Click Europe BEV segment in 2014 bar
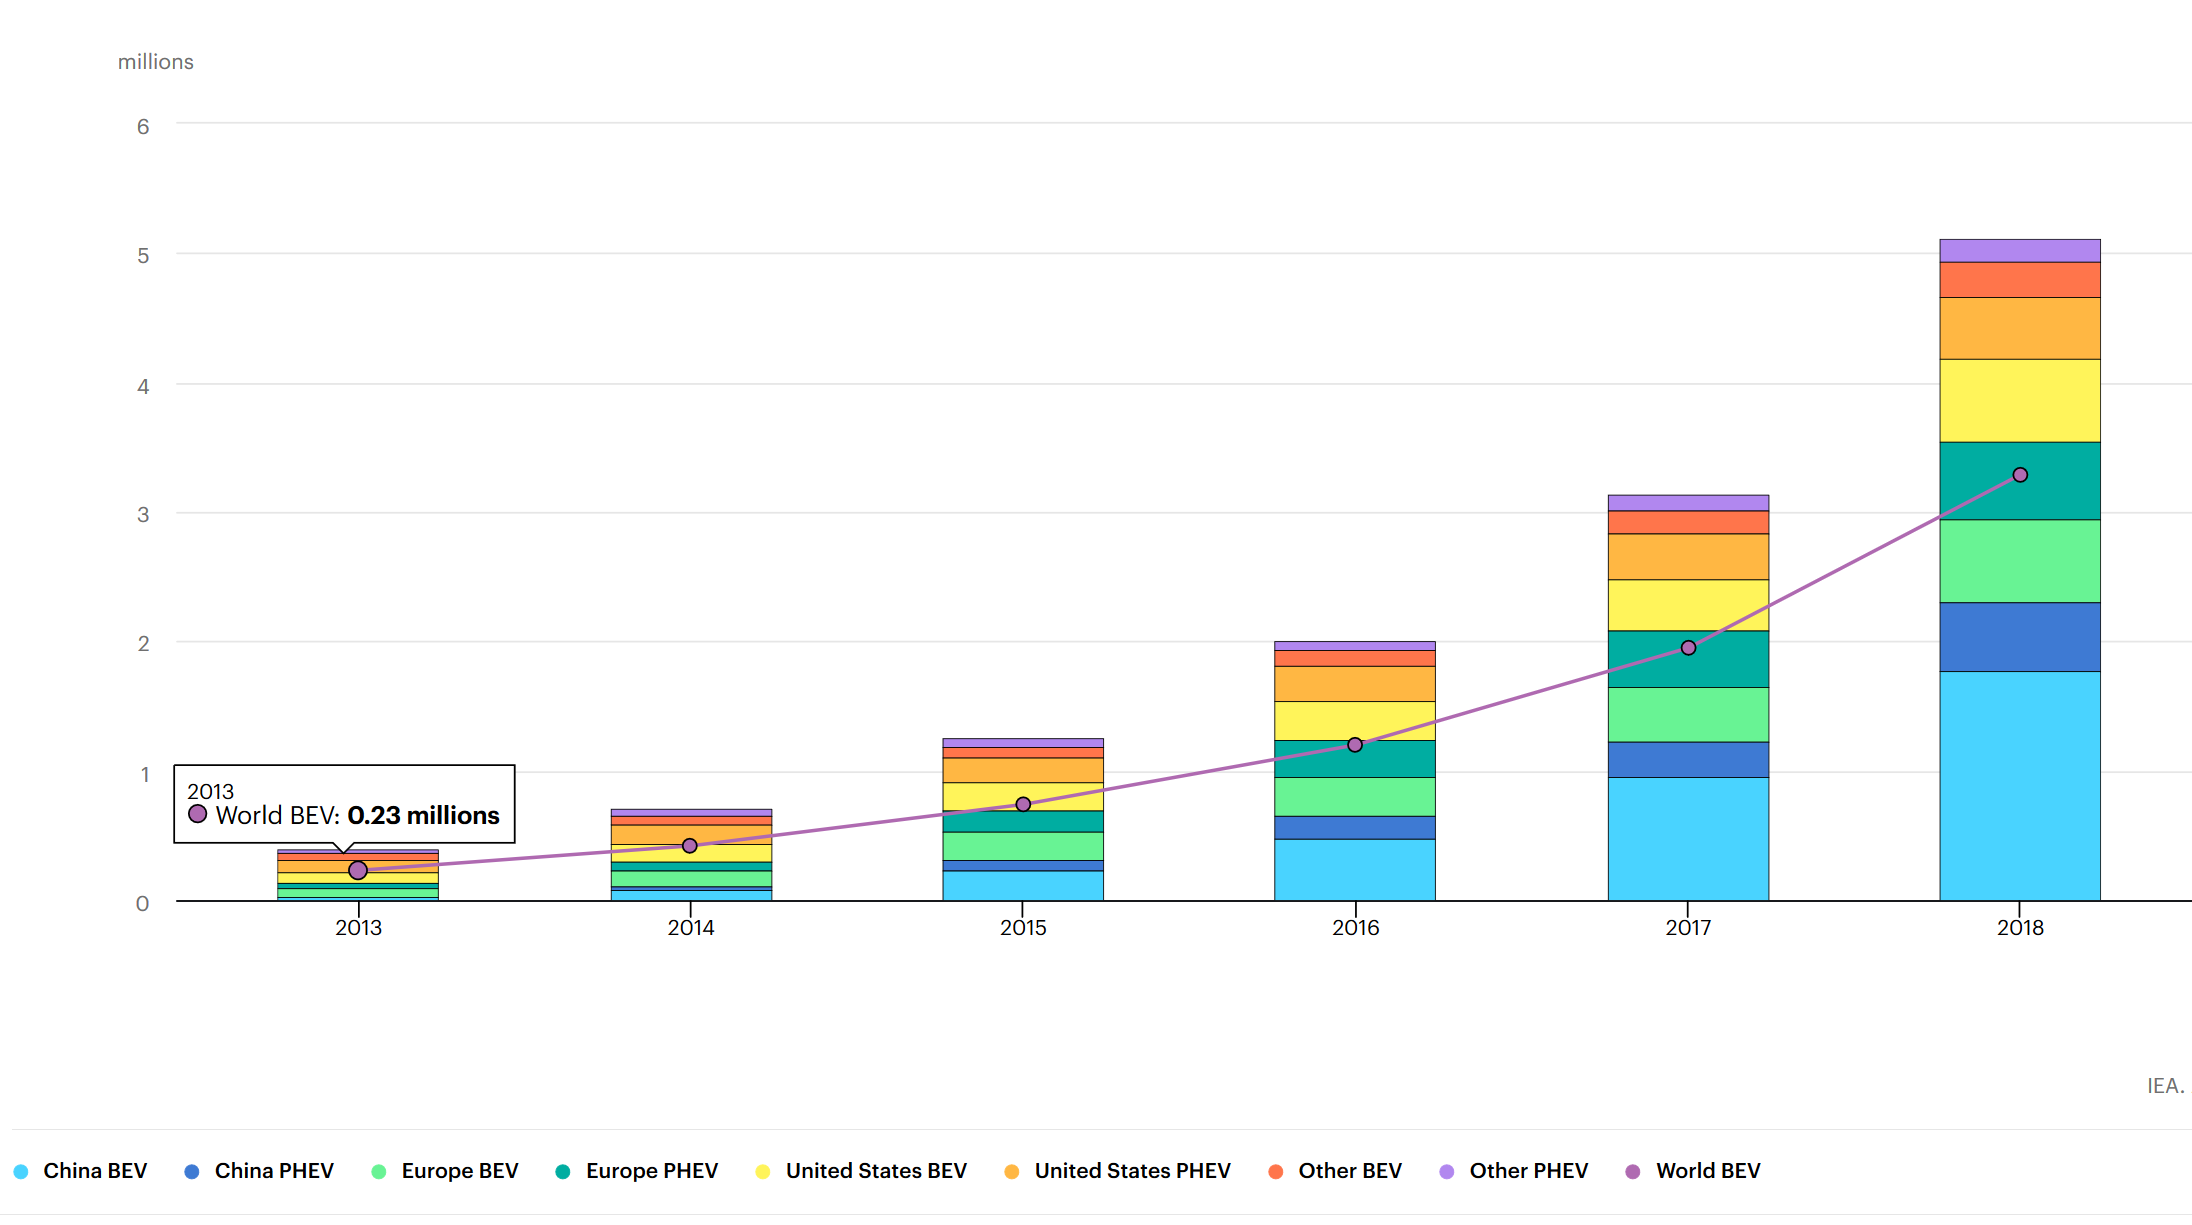 click(x=691, y=878)
